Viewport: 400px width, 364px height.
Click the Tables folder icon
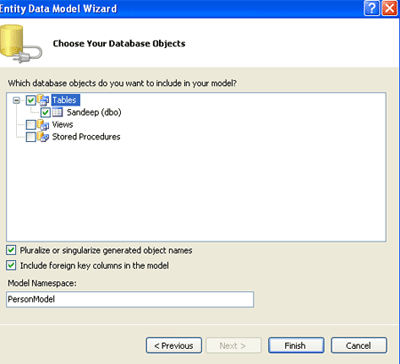click(x=43, y=100)
